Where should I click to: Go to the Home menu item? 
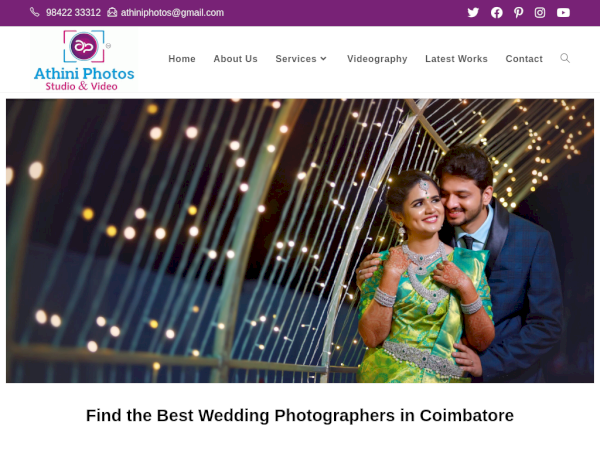click(182, 59)
